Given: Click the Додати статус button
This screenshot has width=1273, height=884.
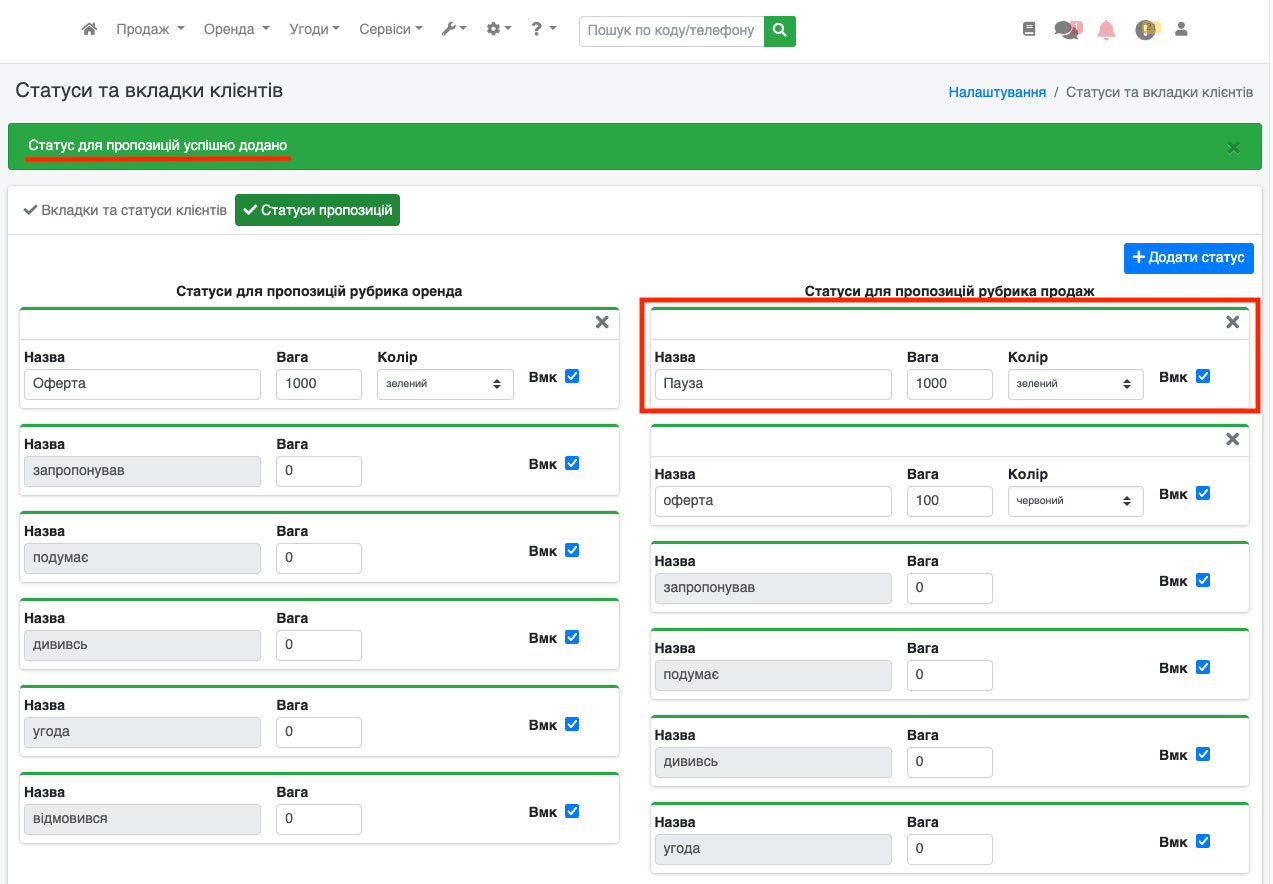Looking at the screenshot, I should coord(1188,258).
